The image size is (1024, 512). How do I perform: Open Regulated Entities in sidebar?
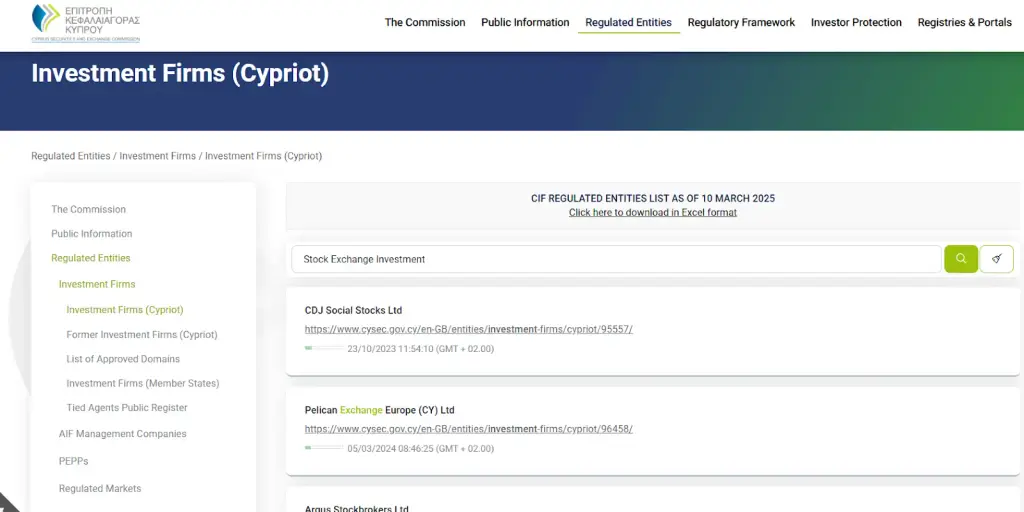(x=91, y=258)
